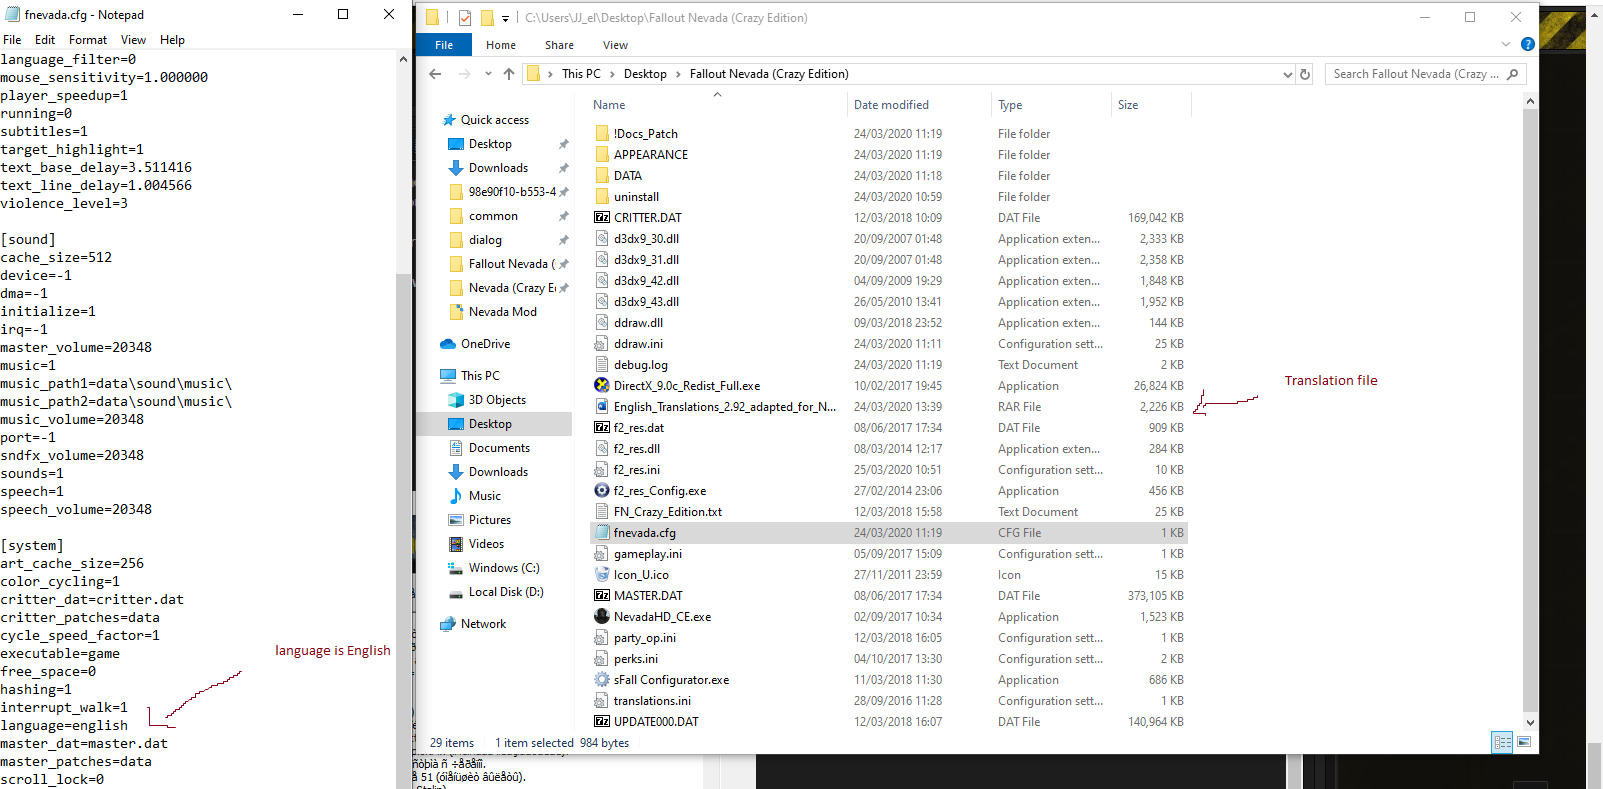Open the Explorer Share ribbon tab
The height and width of the screenshot is (789, 1603).
point(559,45)
